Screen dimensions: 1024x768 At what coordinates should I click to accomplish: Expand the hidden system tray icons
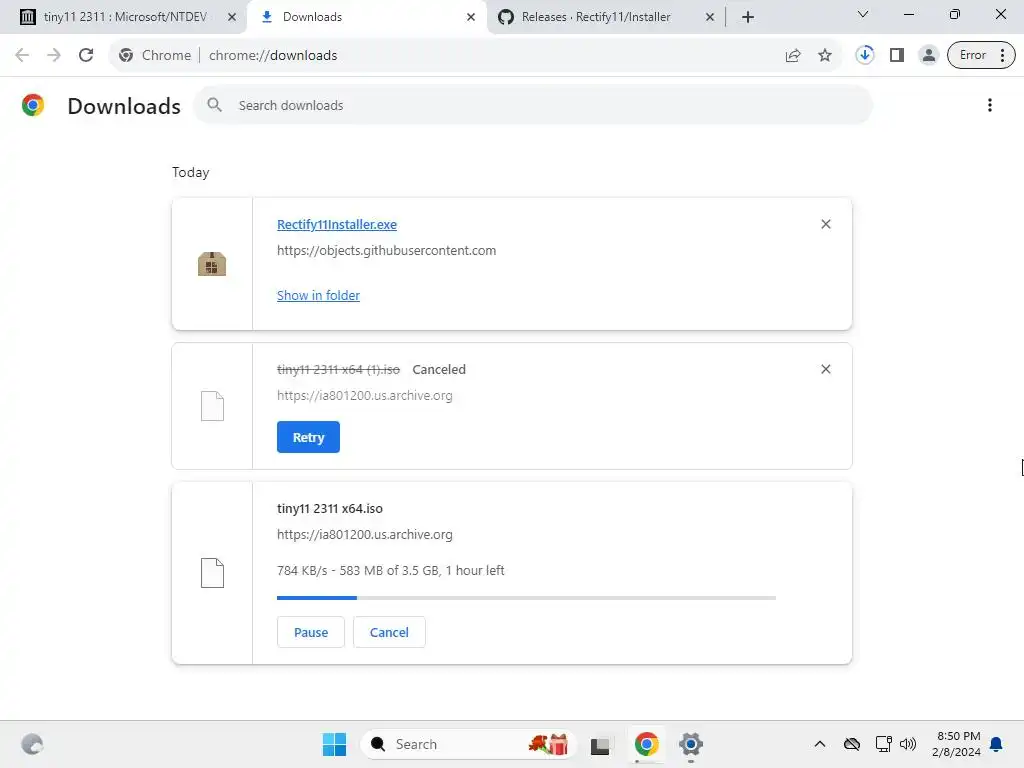point(820,744)
